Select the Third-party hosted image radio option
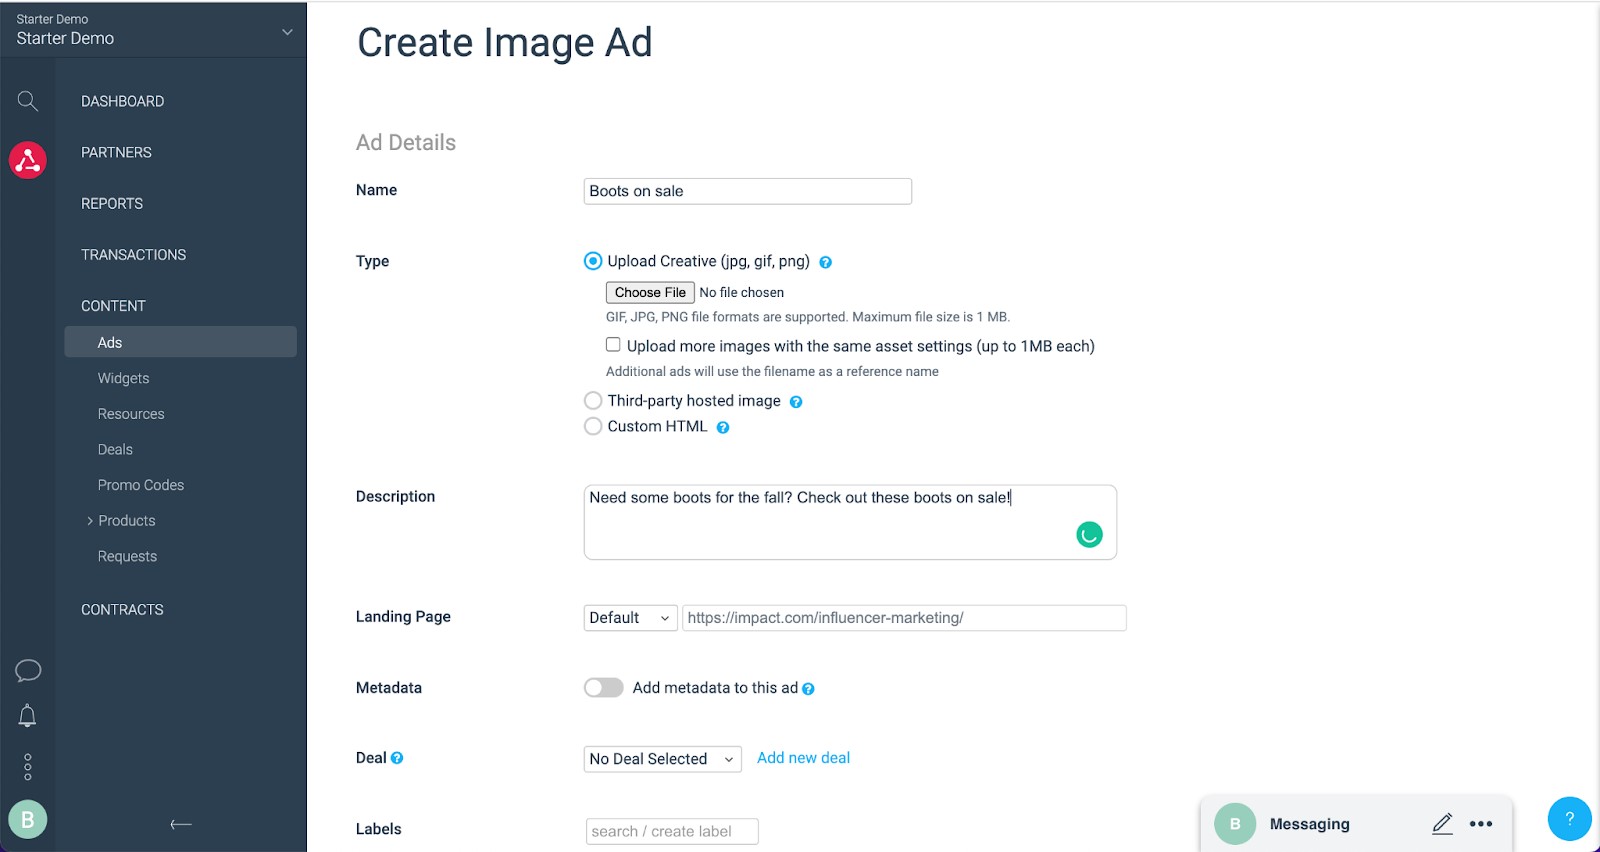Screen dimensions: 1600x852 coord(593,401)
